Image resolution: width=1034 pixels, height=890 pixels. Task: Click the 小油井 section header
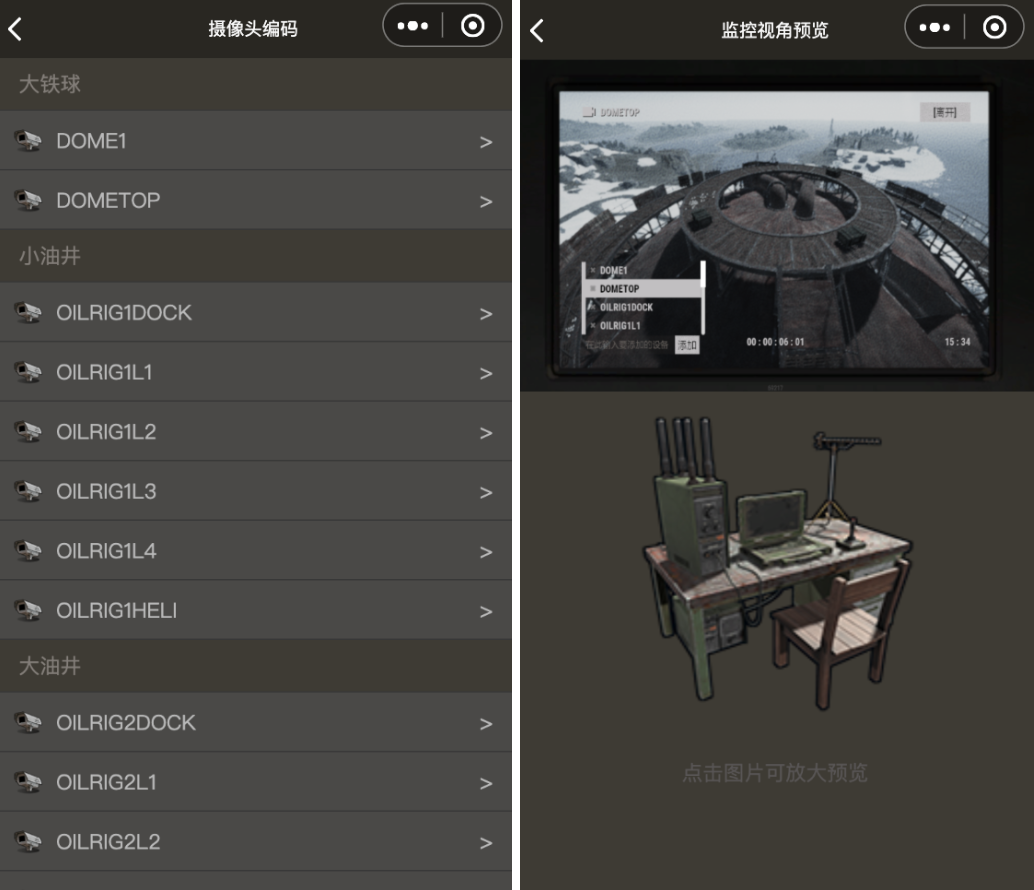click(x=256, y=256)
